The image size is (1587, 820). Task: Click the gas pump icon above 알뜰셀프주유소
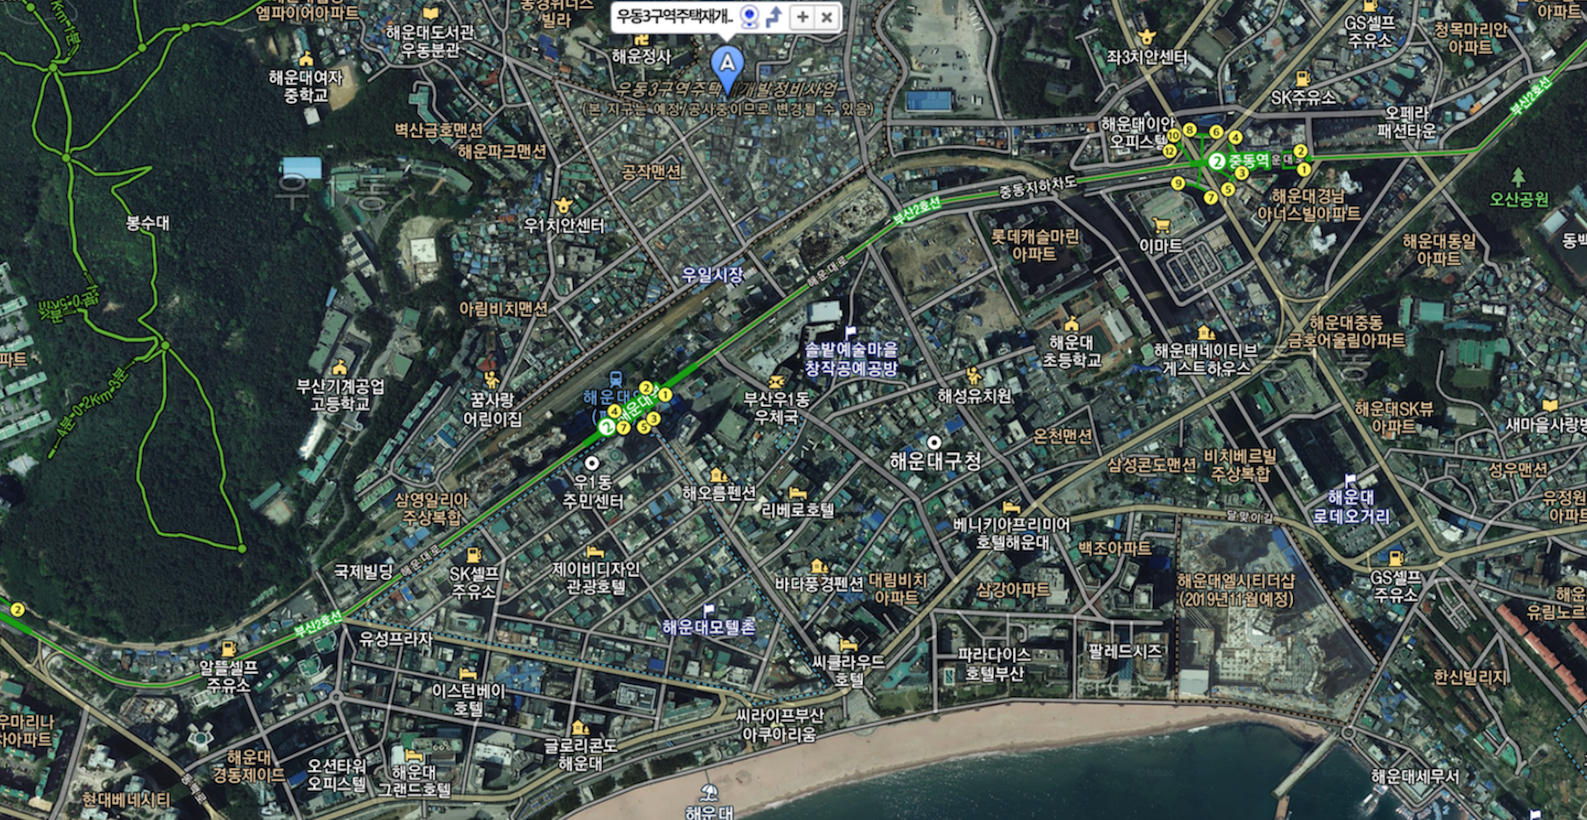(x=228, y=648)
